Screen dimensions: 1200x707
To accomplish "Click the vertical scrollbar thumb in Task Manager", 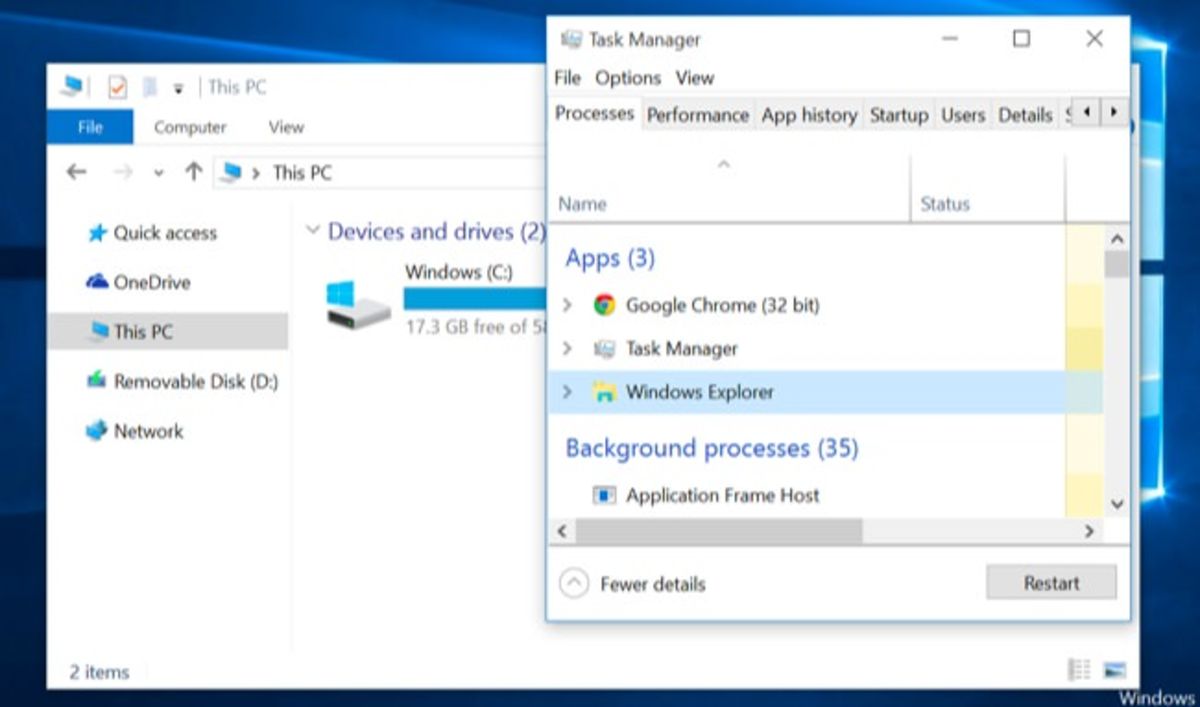I will (1117, 263).
